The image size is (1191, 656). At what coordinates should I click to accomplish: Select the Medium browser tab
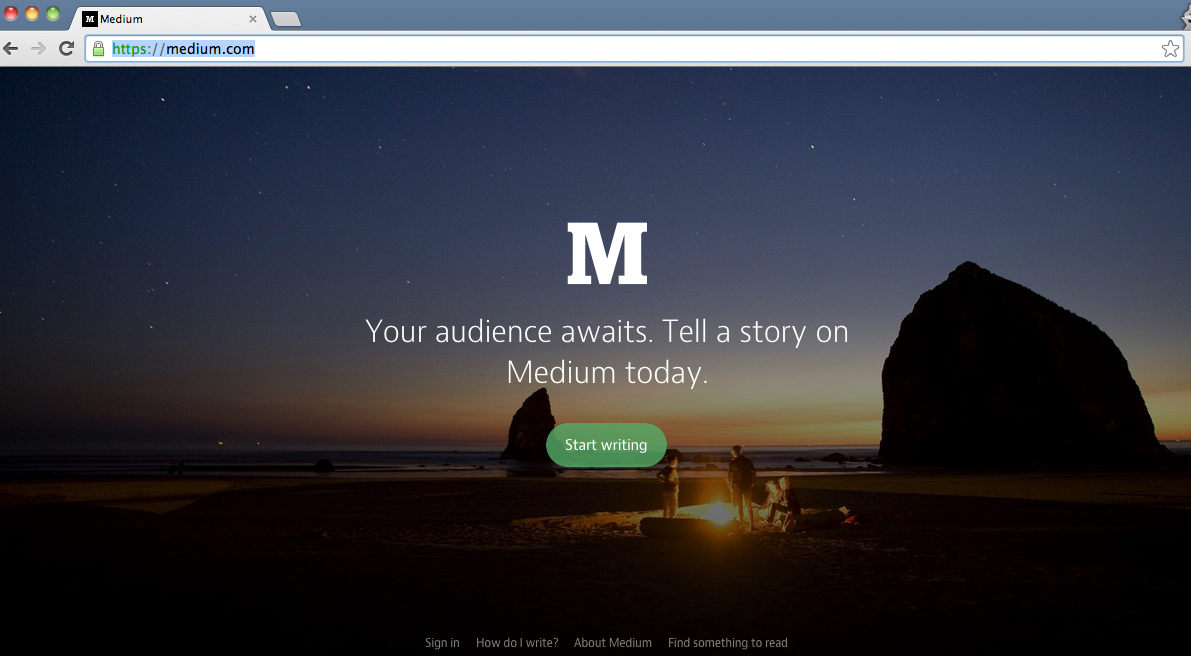point(169,19)
